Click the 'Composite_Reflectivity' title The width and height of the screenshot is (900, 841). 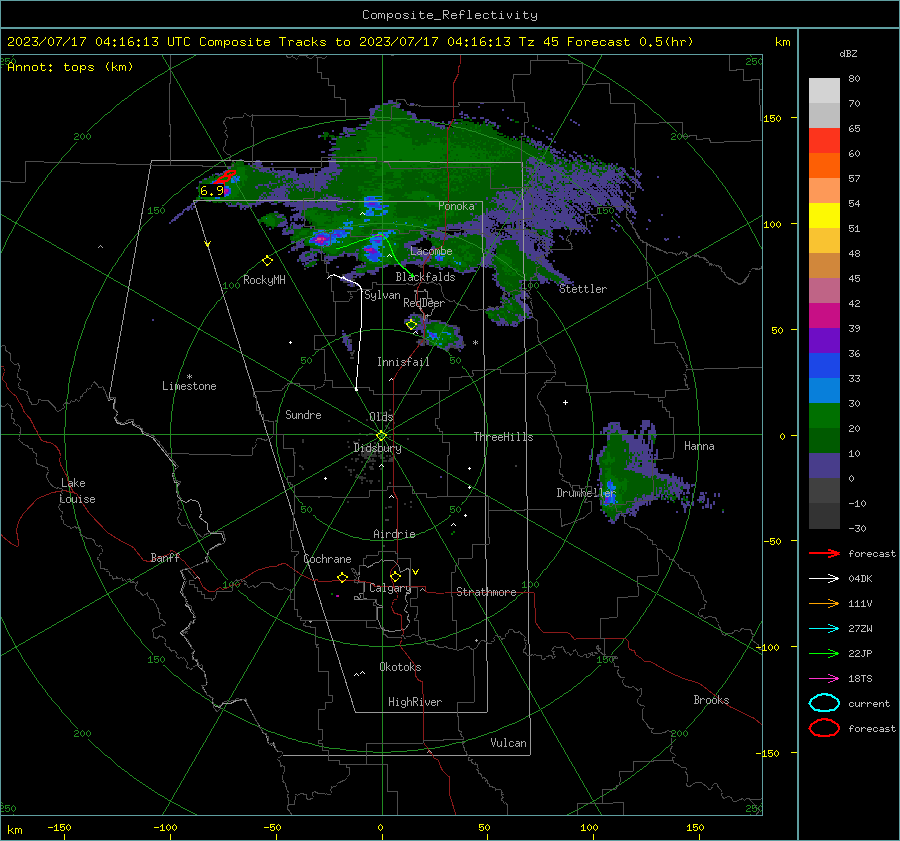450,15
